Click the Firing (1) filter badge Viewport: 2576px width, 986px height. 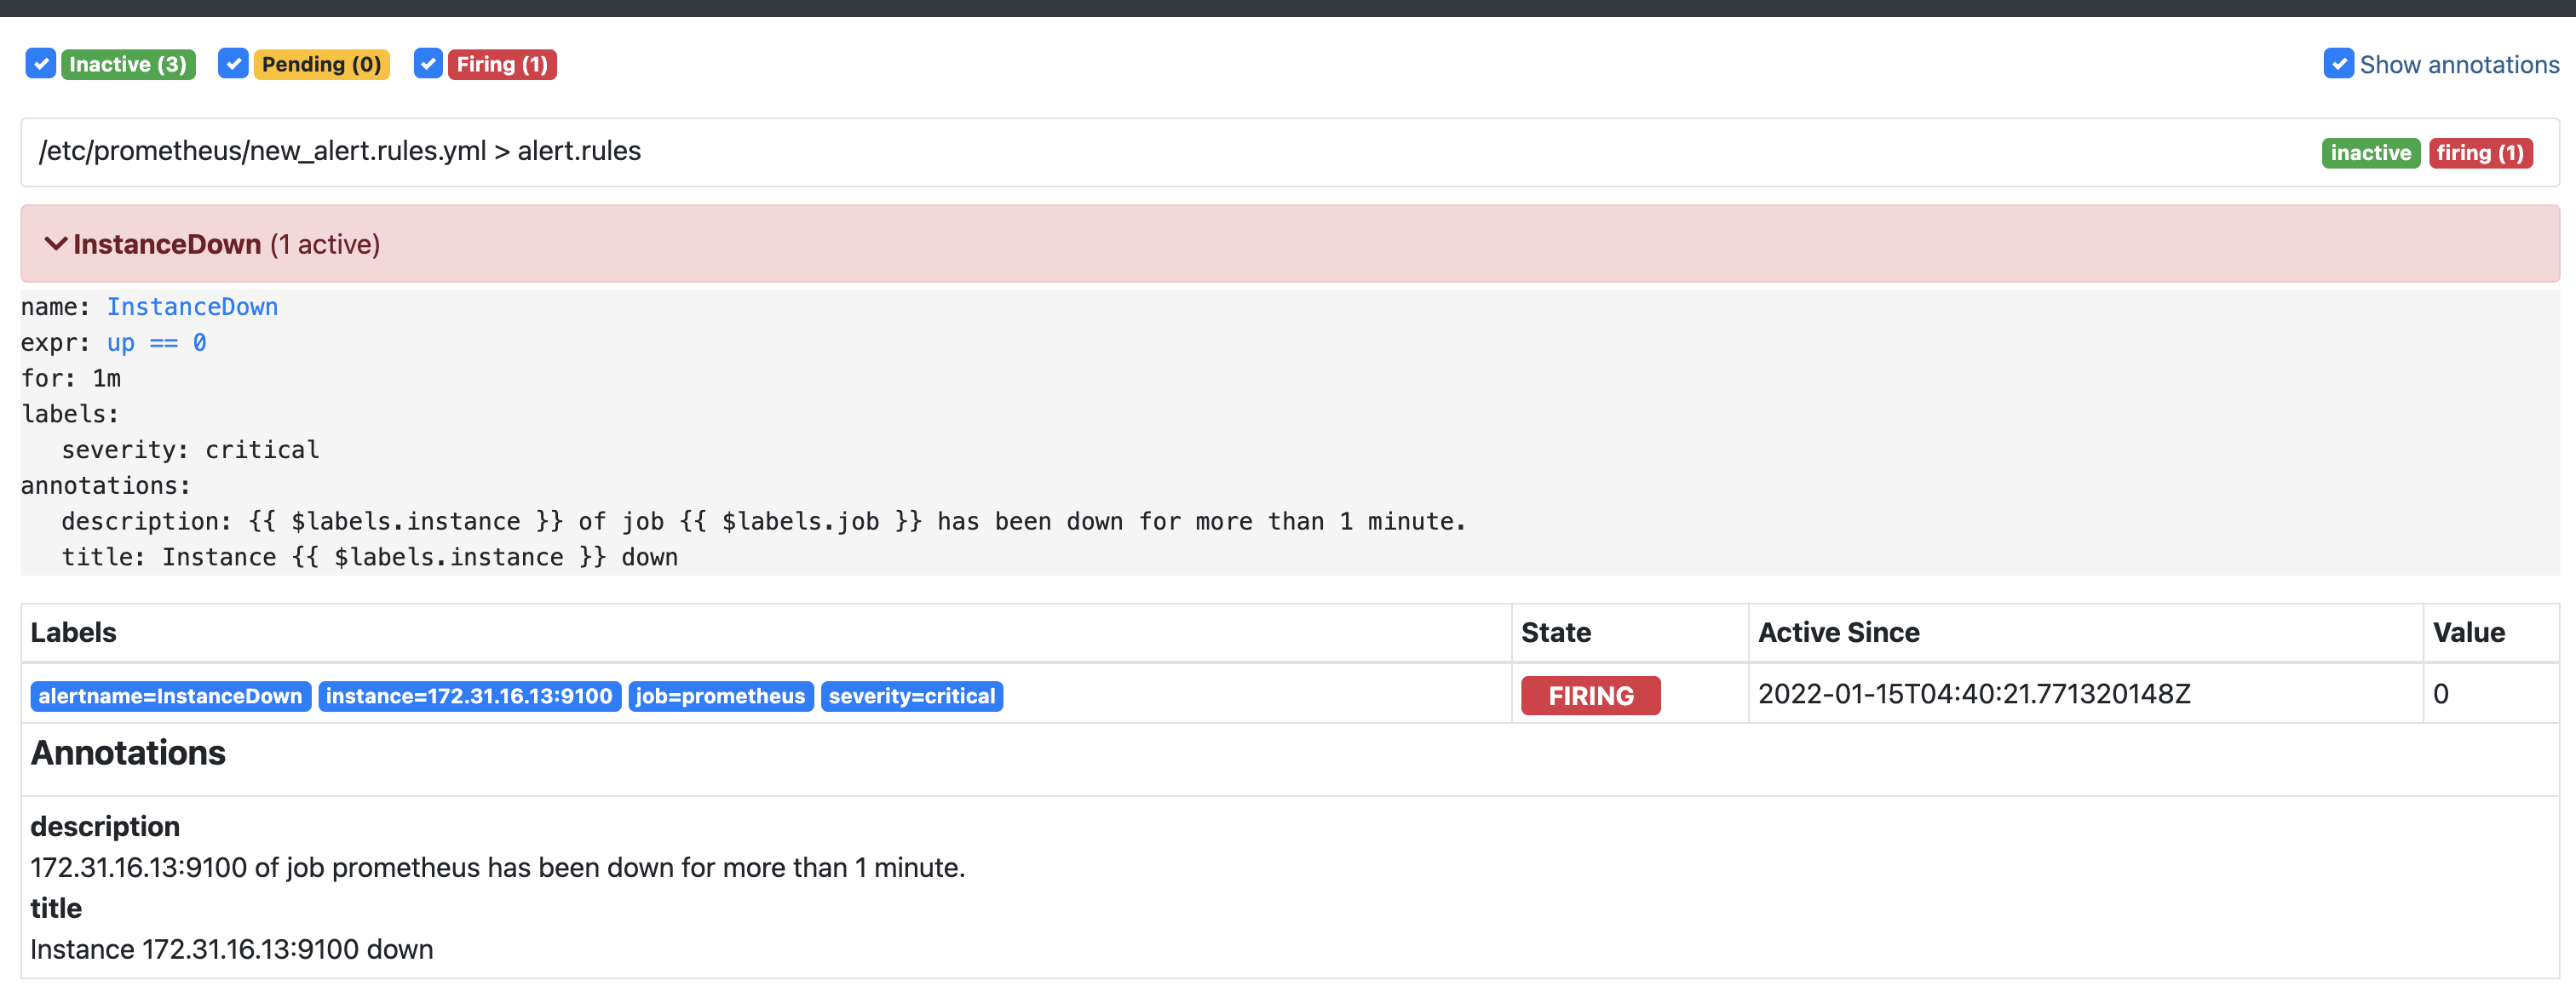pyautogui.click(x=502, y=63)
